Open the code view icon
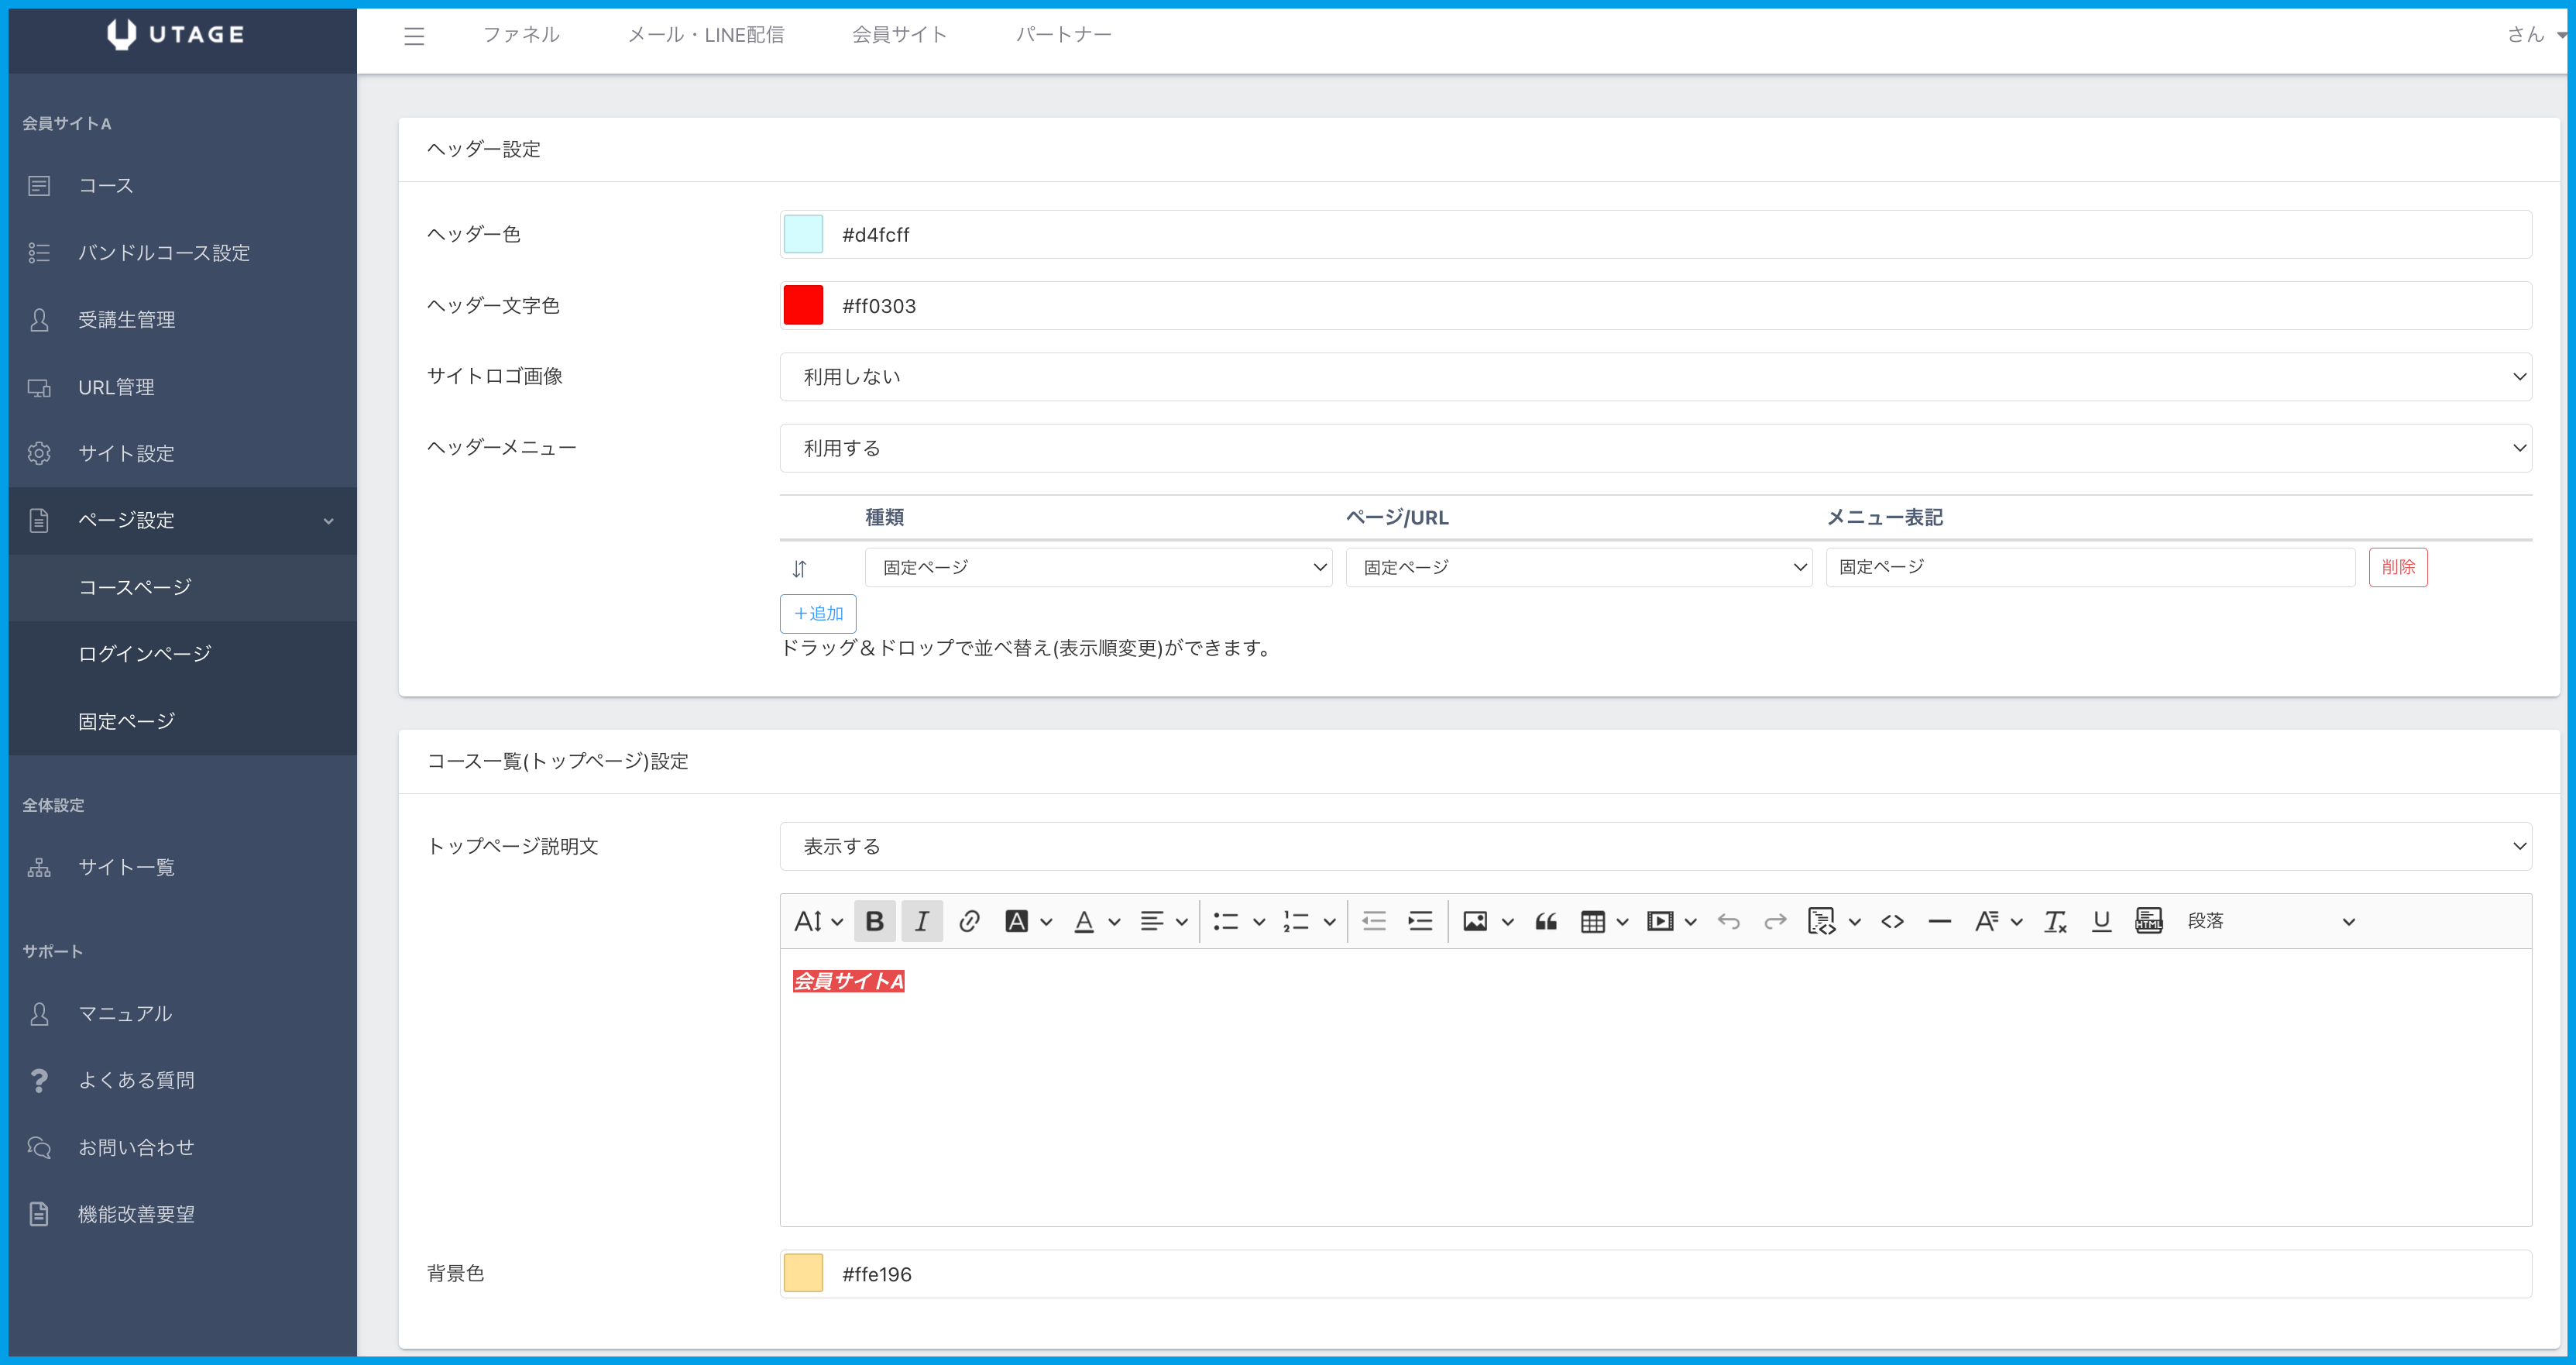This screenshot has width=2576, height=1365. point(1892,921)
